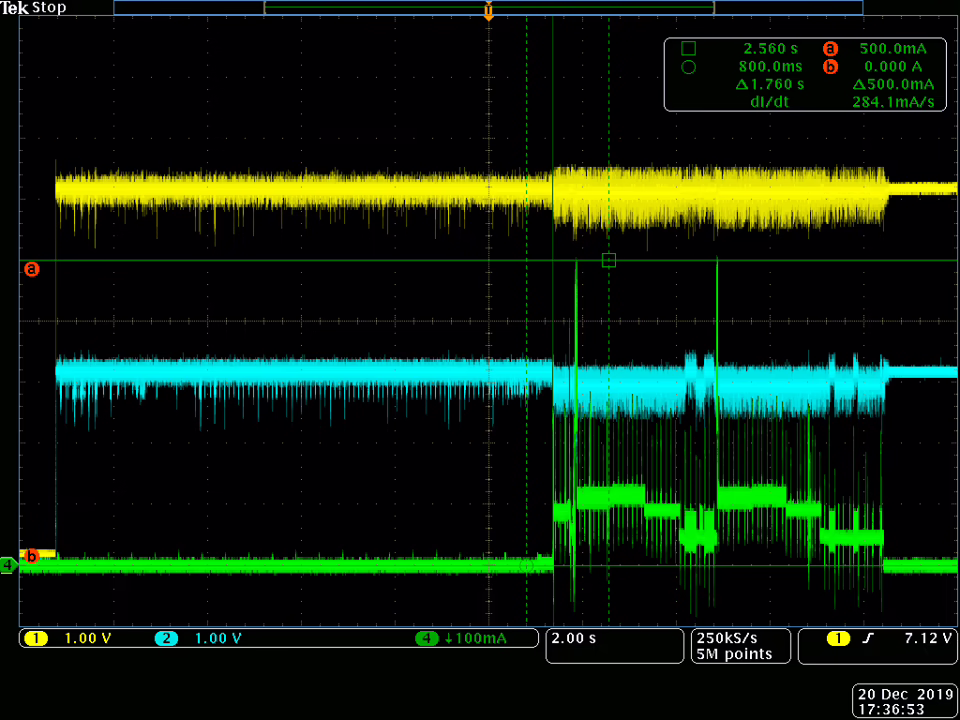This screenshot has width=960, height=720.
Task: Click the waveform record overview bar
Action: [488, 7]
